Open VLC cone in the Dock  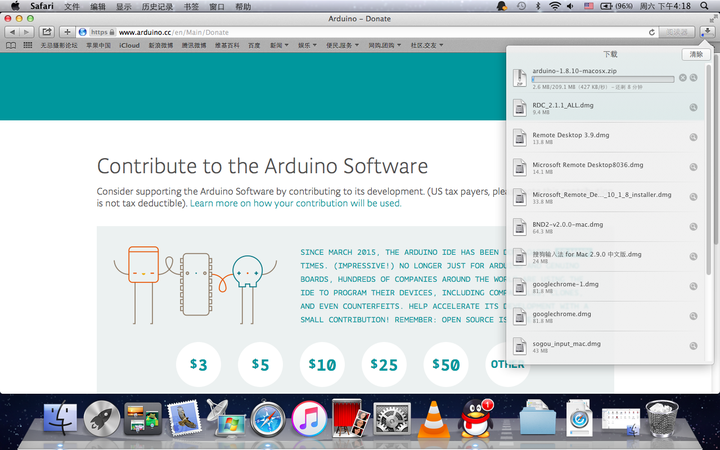[433, 419]
